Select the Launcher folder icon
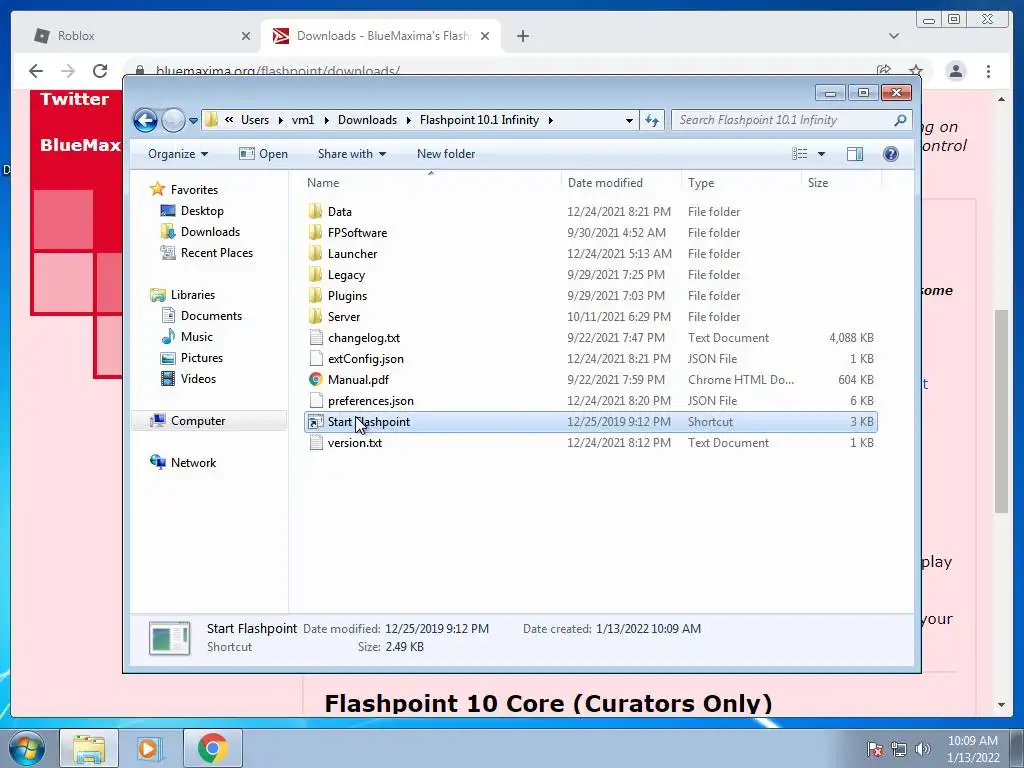The height and width of the screenshot is (768, 1024). [x=315, y=253]
